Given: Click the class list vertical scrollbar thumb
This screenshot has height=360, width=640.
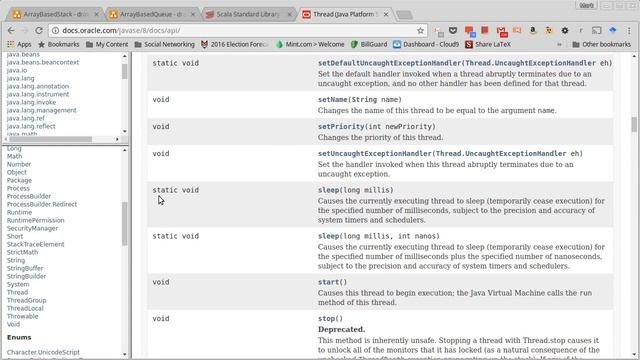Looking at the screenshot, I should point(124,224).
